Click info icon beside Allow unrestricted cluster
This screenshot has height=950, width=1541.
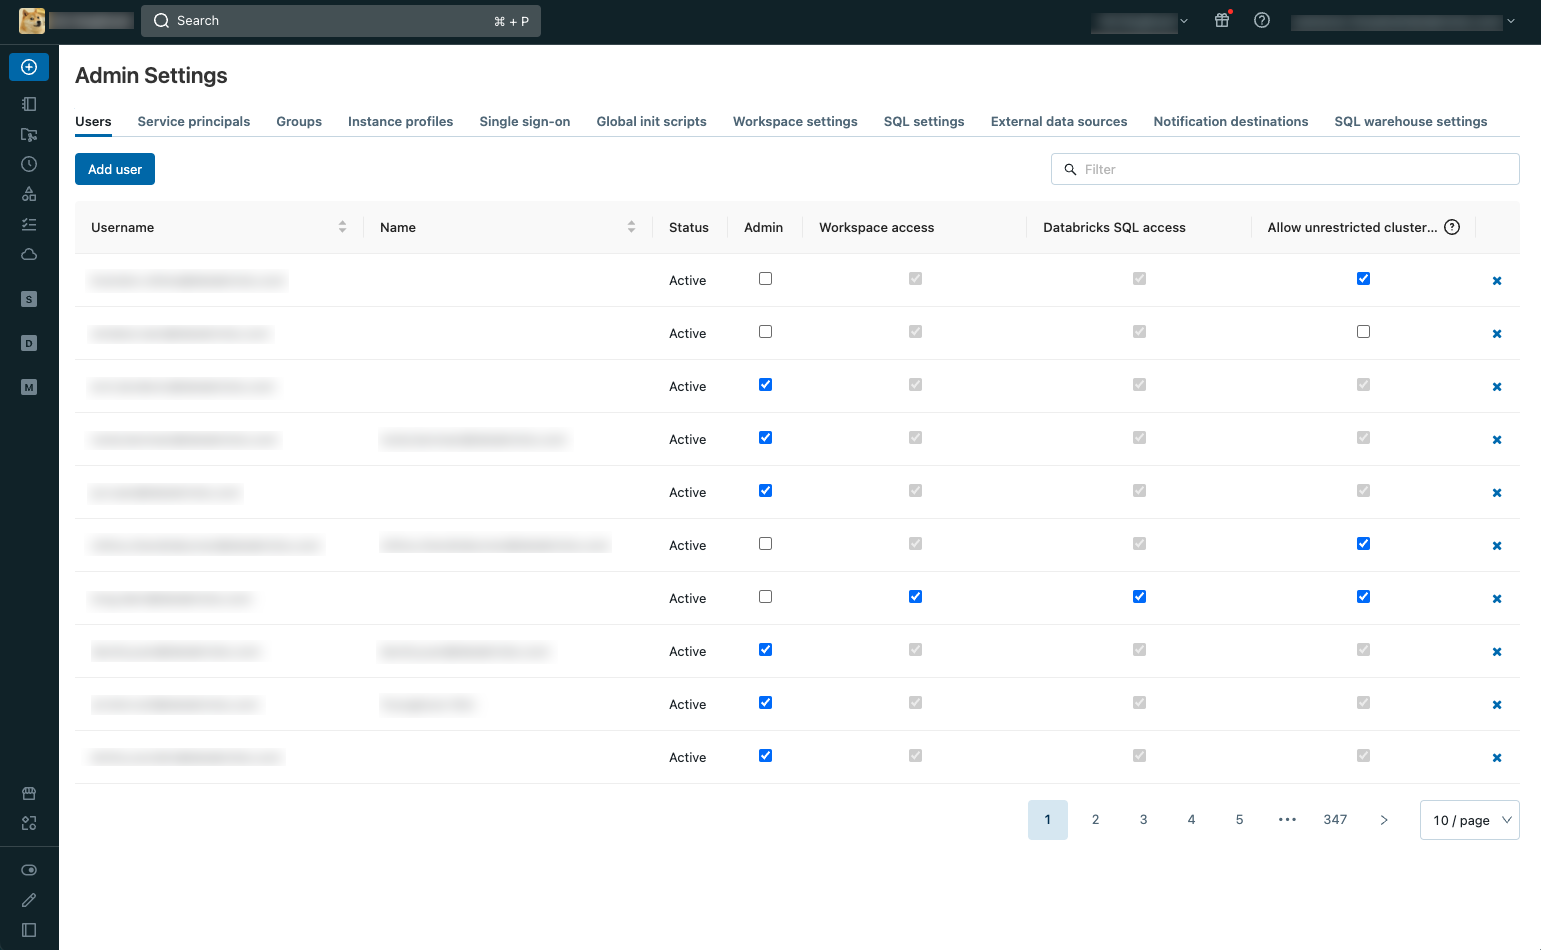(x=1452, y=227)
